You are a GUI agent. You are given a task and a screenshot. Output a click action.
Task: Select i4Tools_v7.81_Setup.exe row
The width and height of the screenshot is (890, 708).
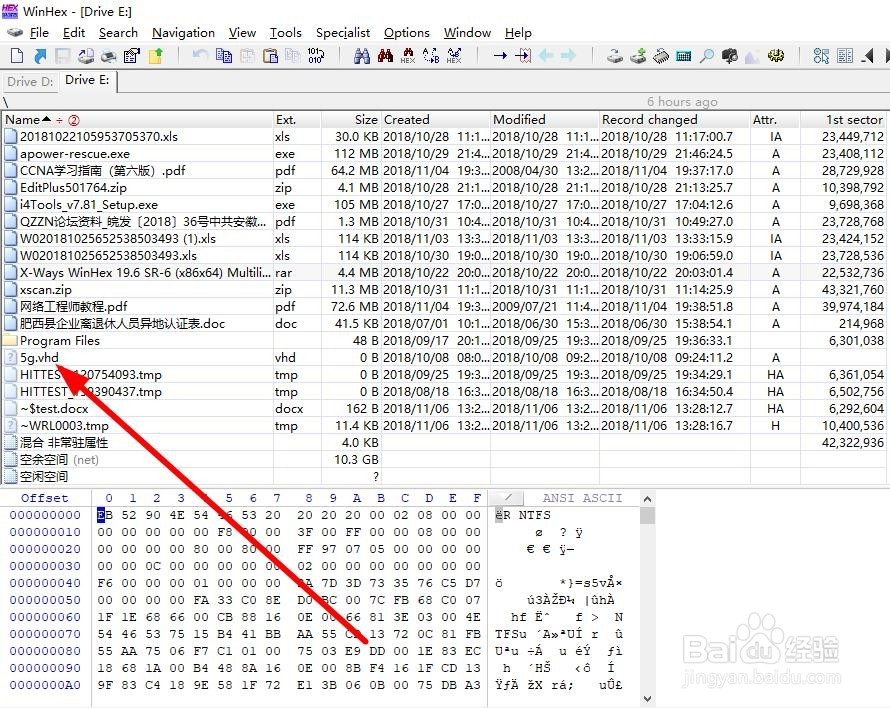[x=444, y=205]
